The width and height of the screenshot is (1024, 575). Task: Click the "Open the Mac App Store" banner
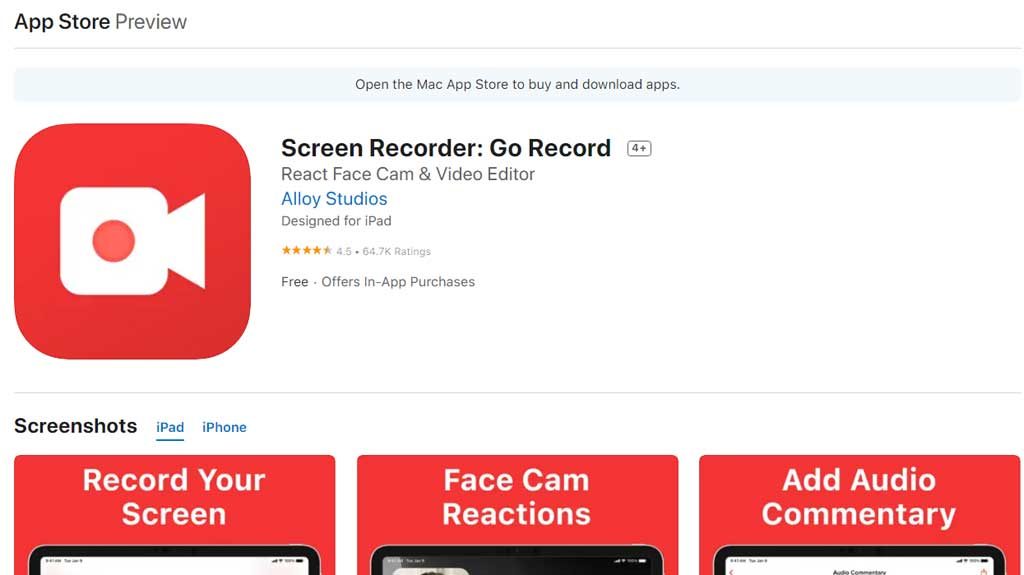click(x=517, y=85)
